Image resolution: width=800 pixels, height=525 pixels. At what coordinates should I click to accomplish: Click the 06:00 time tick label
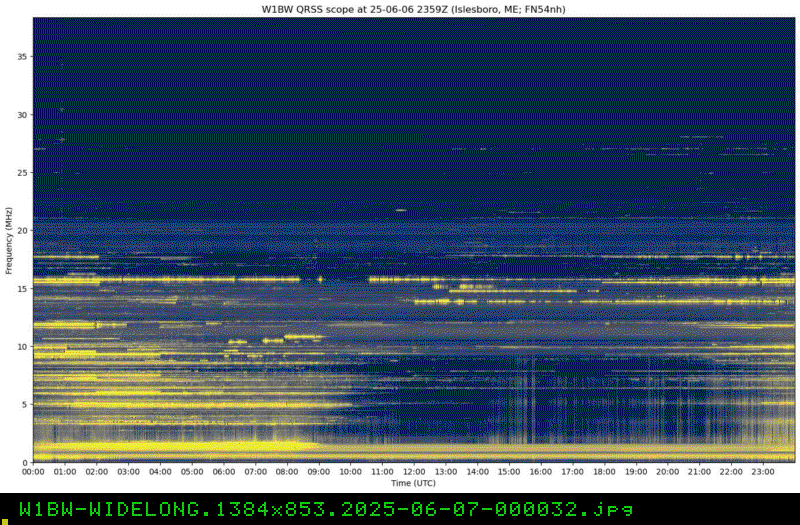(223, 472)
